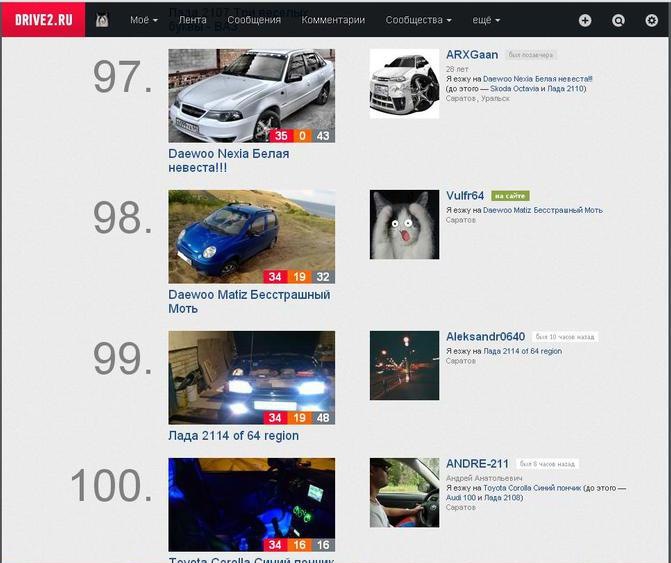Screen dimensions: 671x563
Task: Click the plus add icon
Action: (x=585, y=20)
